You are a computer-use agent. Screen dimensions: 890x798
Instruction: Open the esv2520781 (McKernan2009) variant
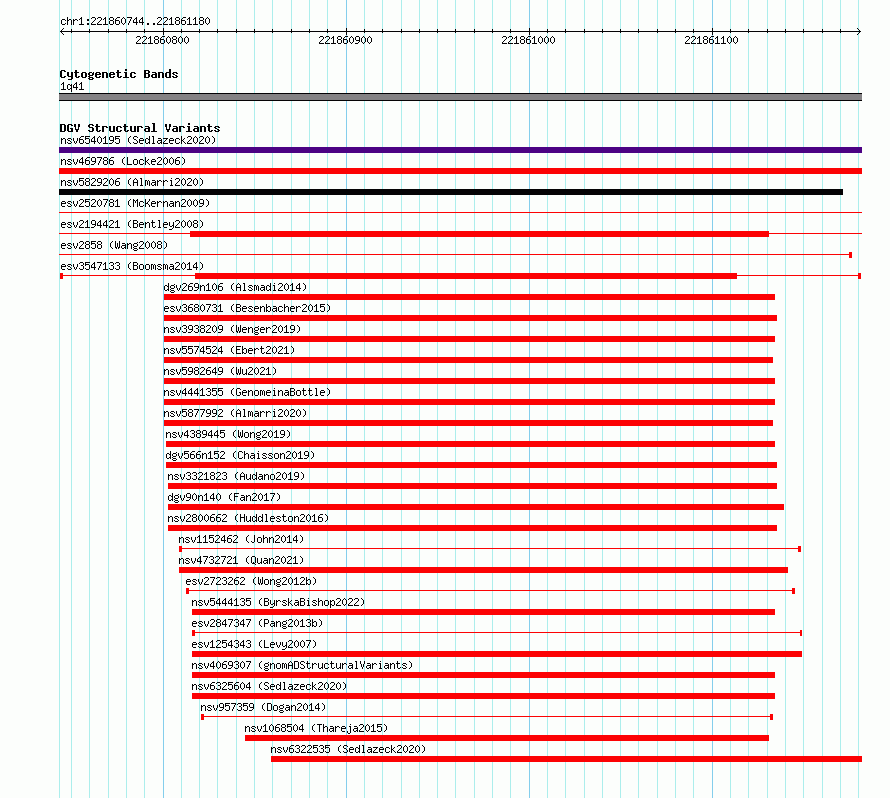pyautogui.click(x=135, y=203)
